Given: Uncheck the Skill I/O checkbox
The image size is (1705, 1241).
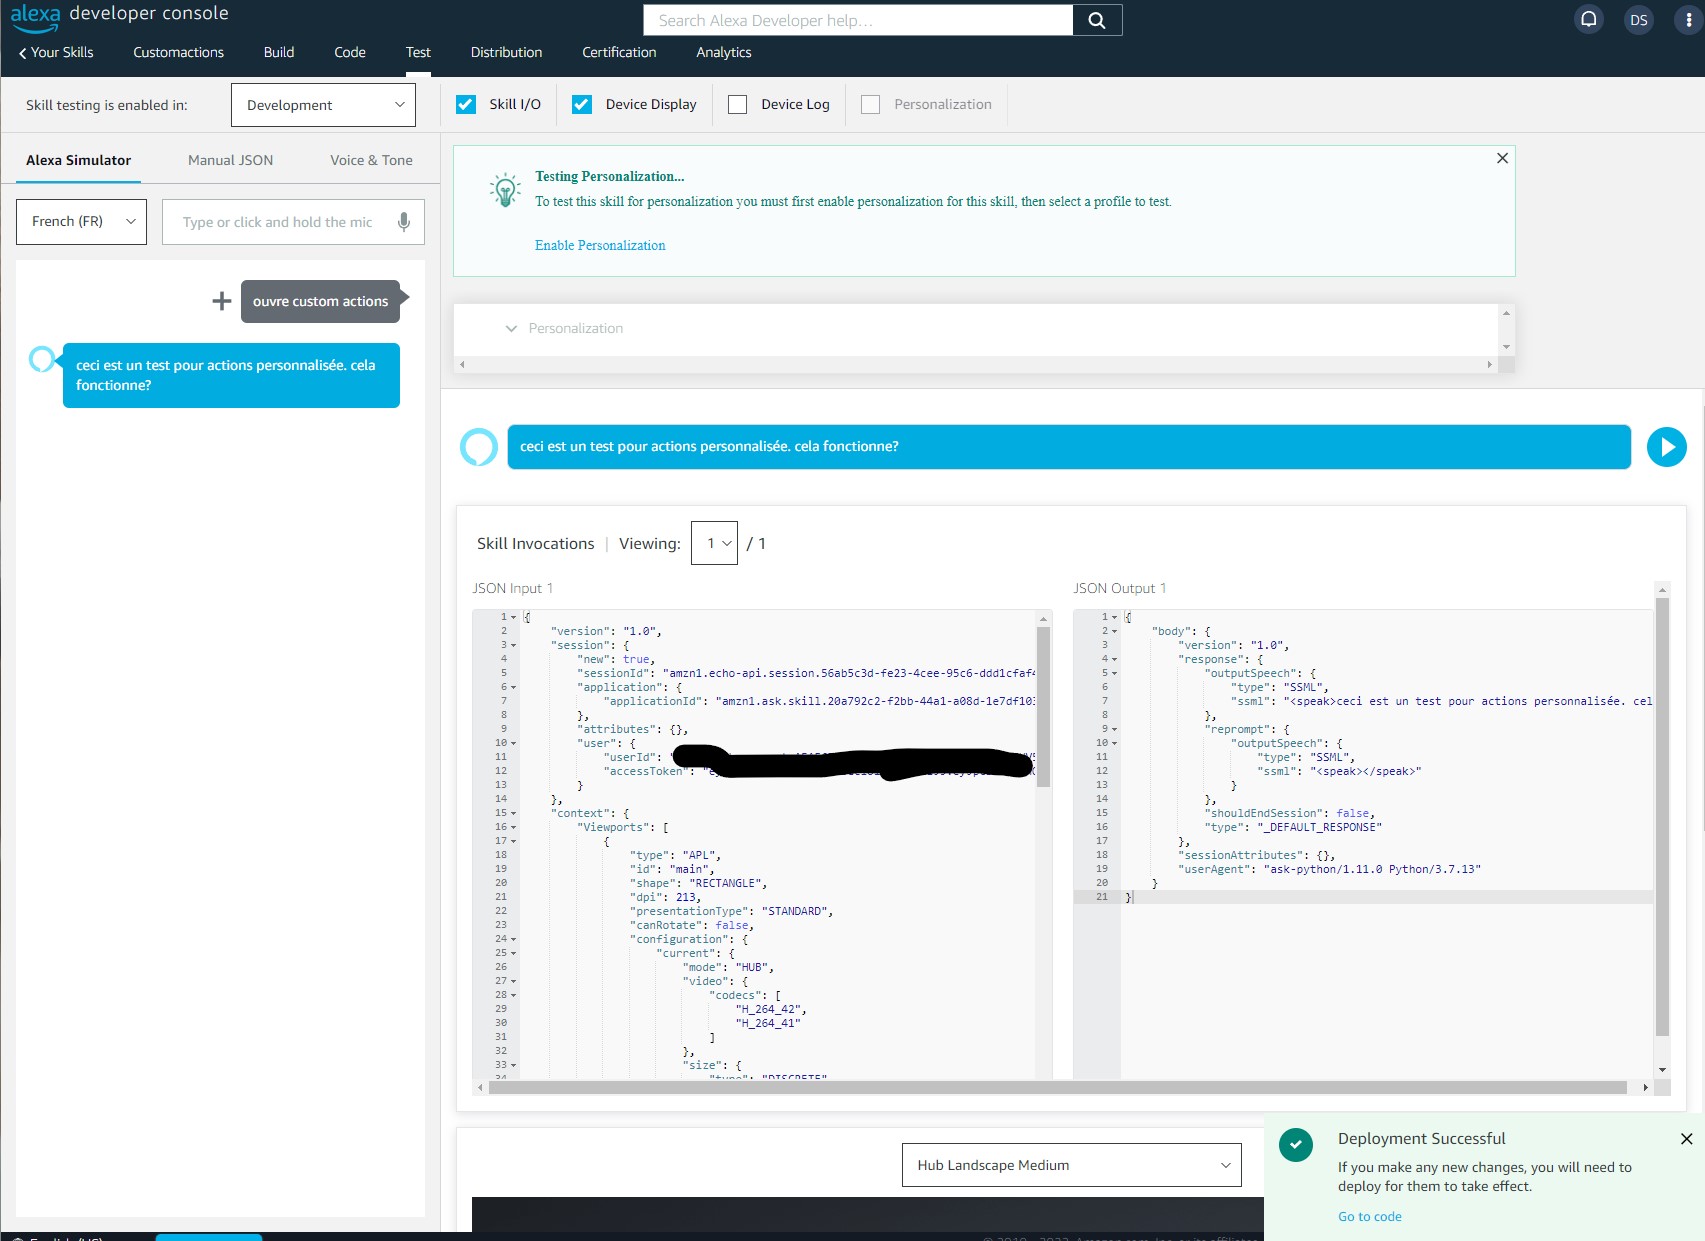Looking at the screenshot, I should click(466, 104).
